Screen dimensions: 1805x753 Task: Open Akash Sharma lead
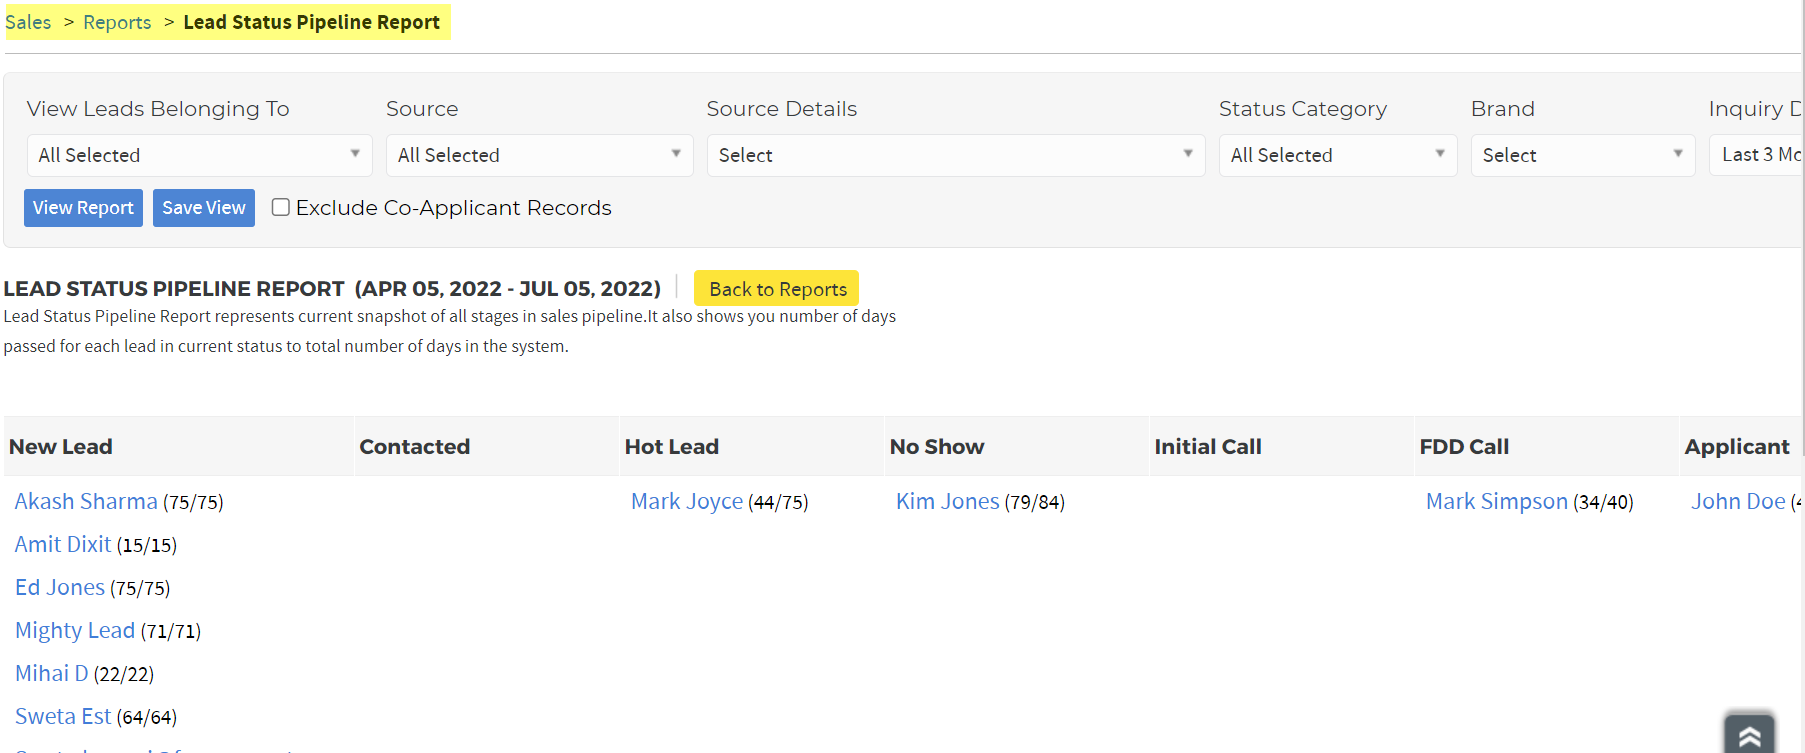pyautogui.click(x=86, y=501)
